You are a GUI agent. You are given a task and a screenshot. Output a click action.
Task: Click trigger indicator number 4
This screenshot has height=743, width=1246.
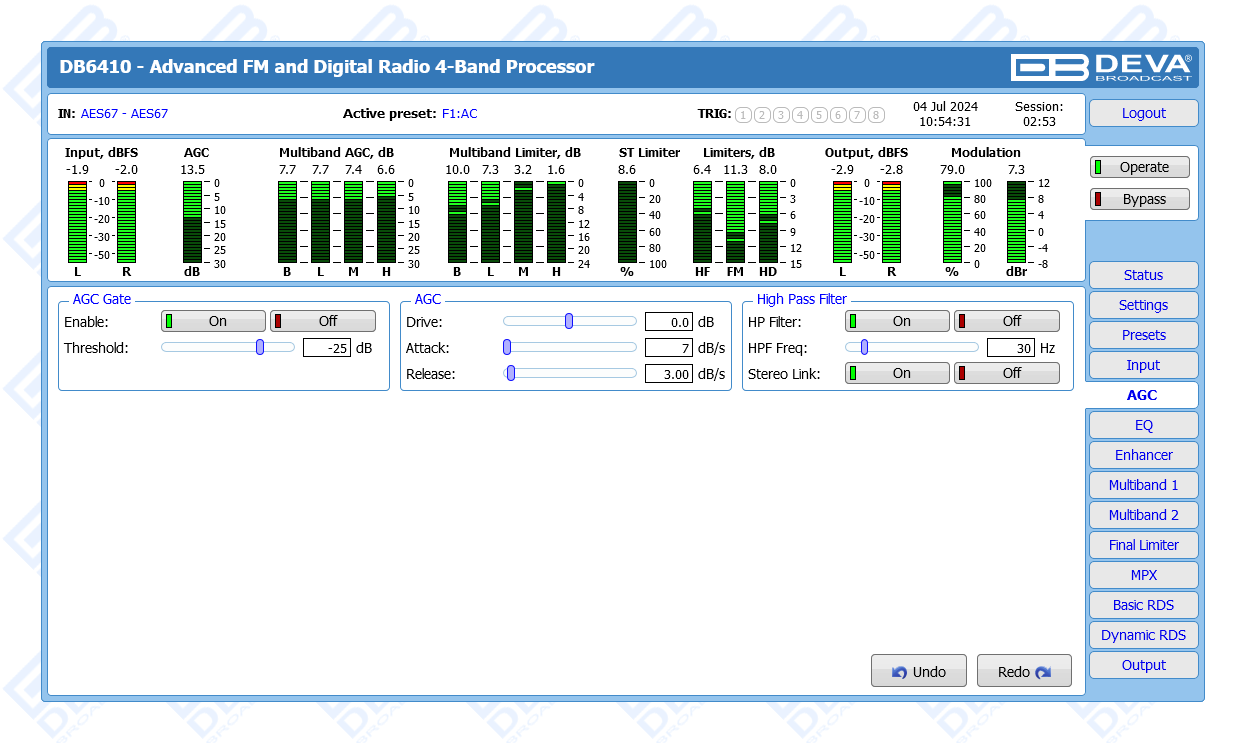tap(800, 115)
